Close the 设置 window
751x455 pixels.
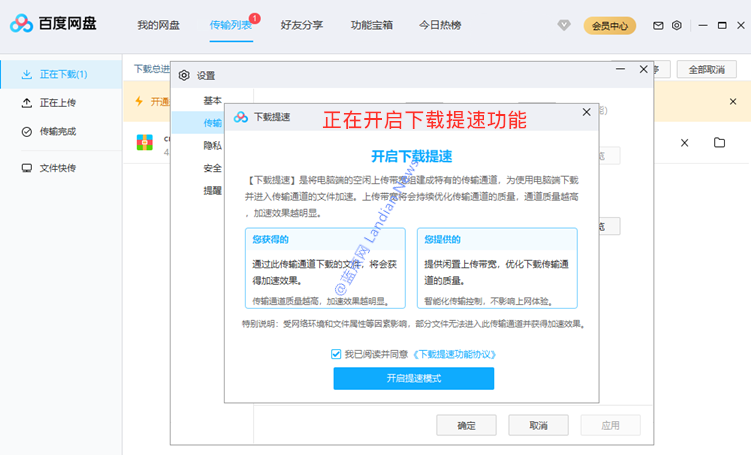pos(643,69)
